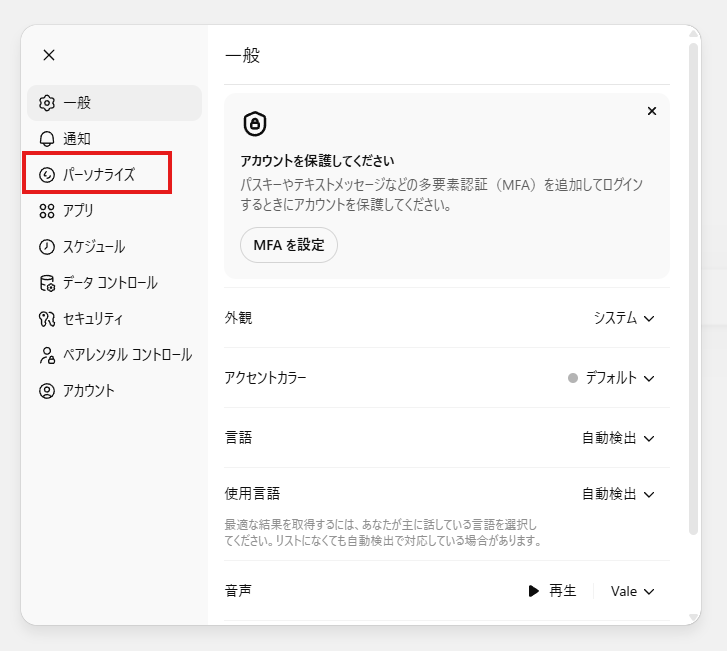Click the scrollbar up arrow
The height and width of the screenshot is (651, 727).
pos(694,33)
